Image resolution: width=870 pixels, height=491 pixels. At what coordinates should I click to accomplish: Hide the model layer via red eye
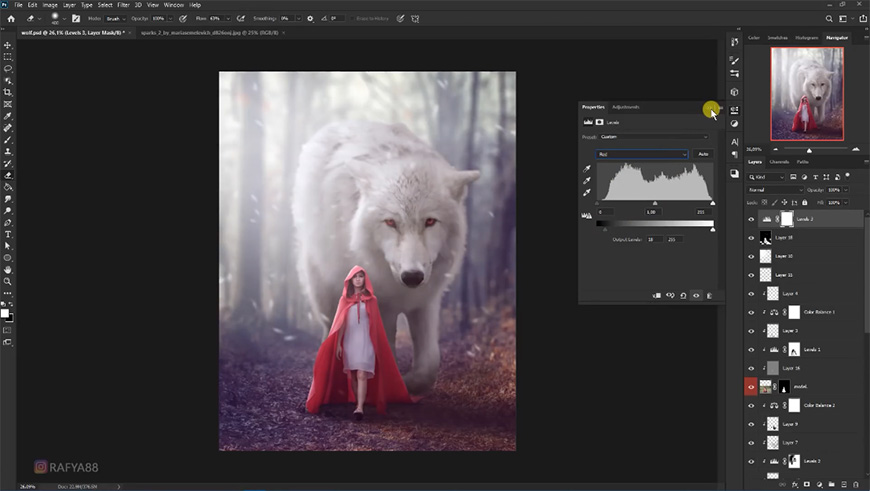click(x=751, y=387)
